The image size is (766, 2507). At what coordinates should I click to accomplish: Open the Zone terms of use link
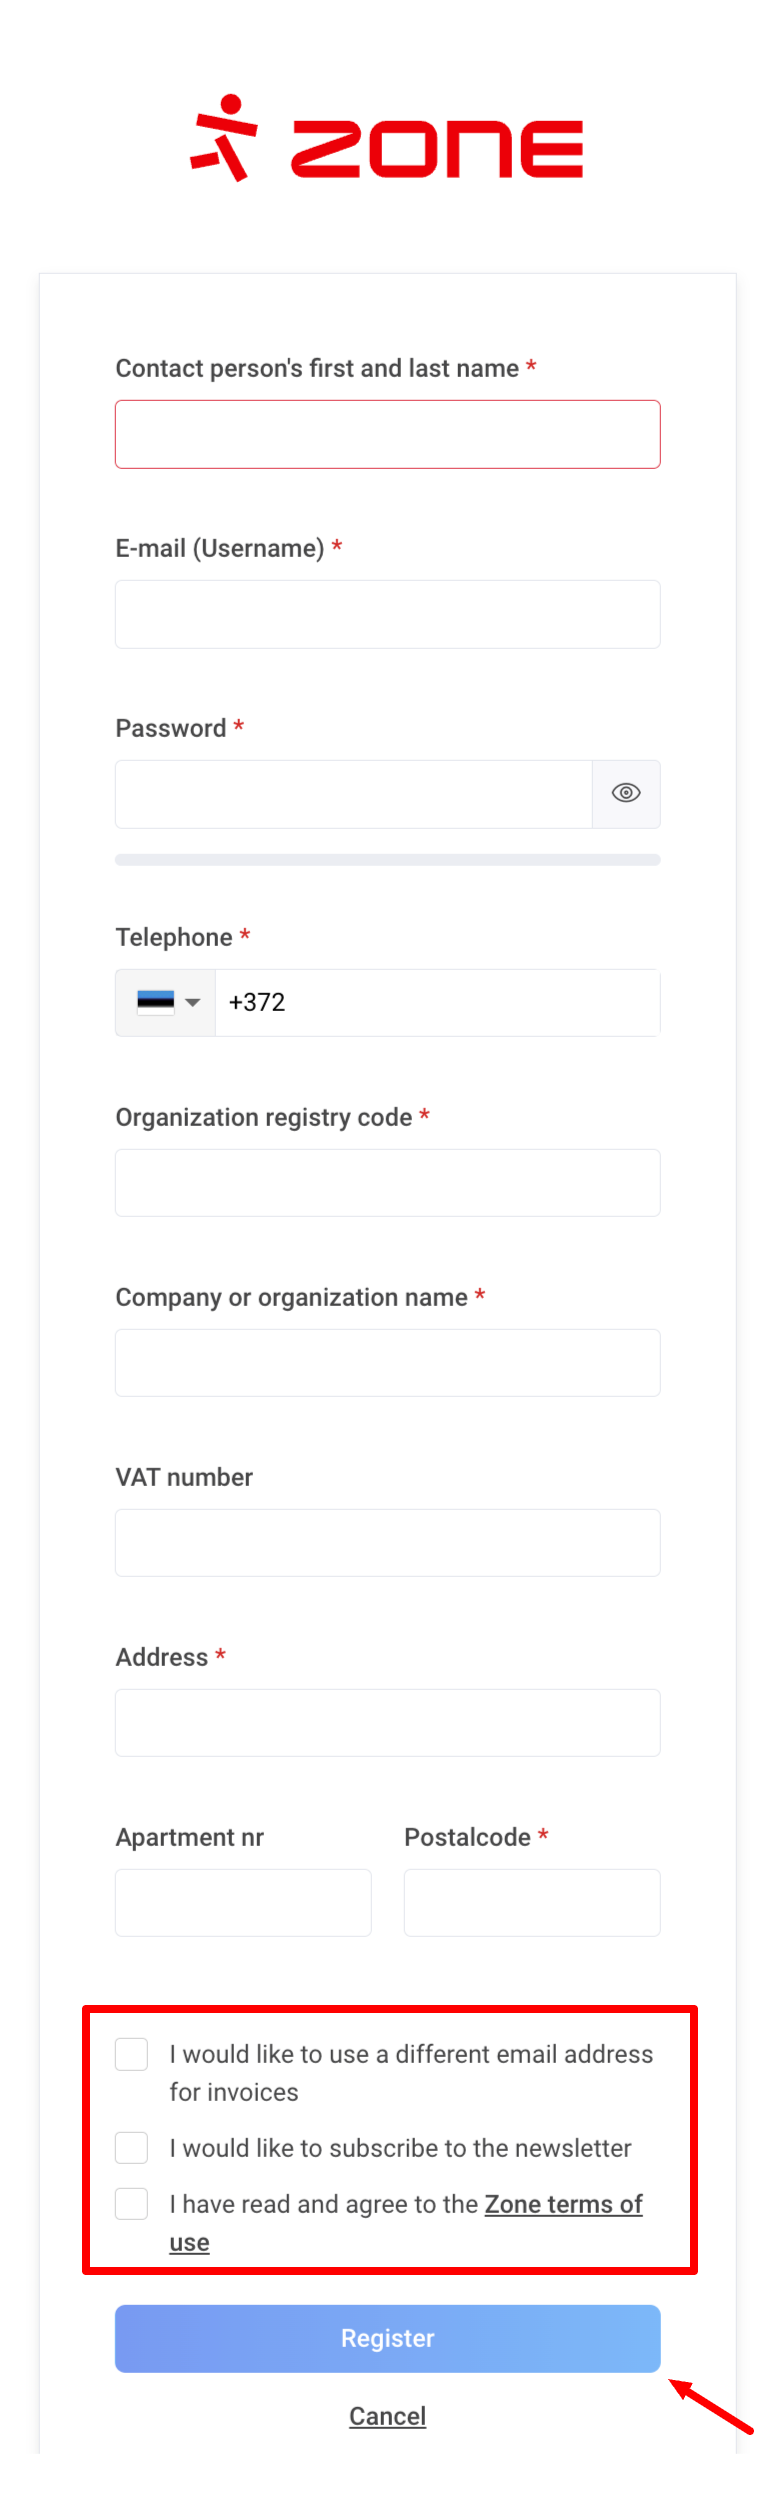click(562, 2204)
